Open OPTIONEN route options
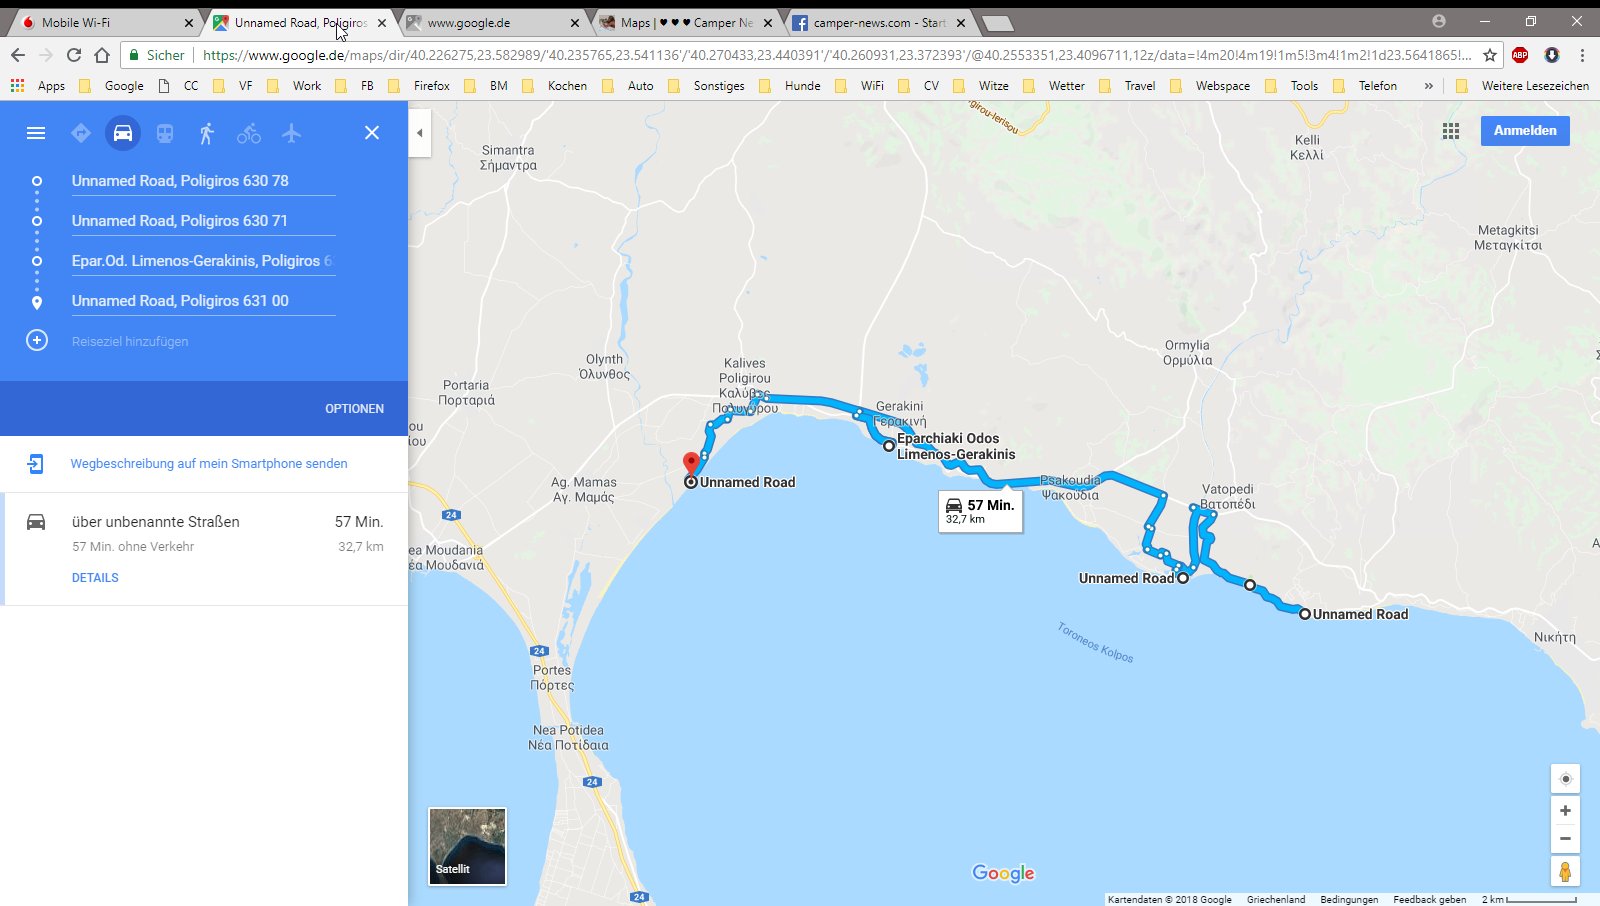Screen dimensions: 1600x906 pyautogui.click(x=354, y=409)
